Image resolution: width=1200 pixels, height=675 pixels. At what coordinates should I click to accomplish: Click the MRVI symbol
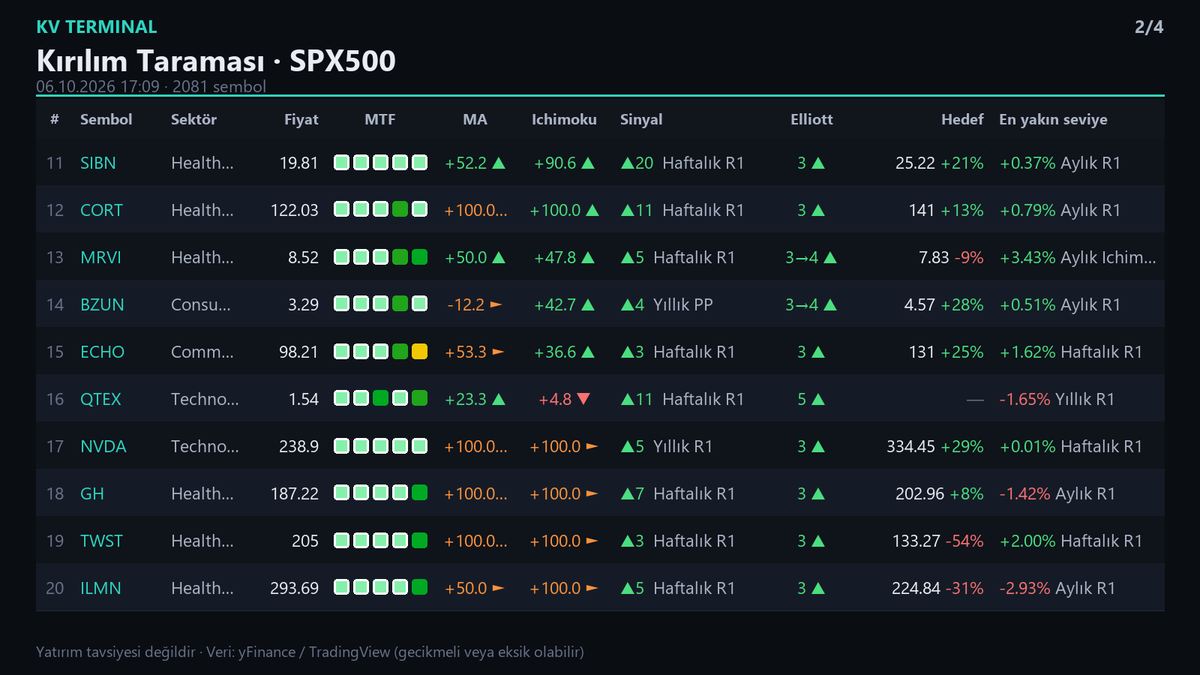[x=101, y=257]
